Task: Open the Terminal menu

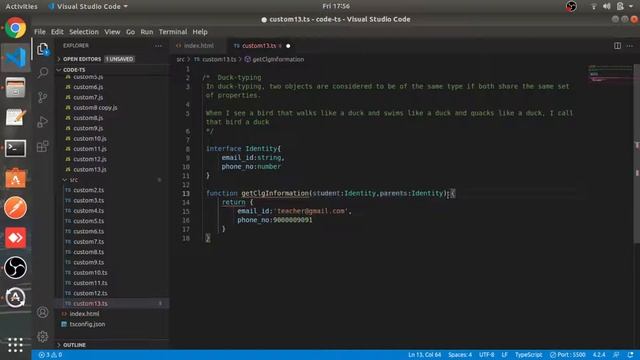Action: (173, 32)
